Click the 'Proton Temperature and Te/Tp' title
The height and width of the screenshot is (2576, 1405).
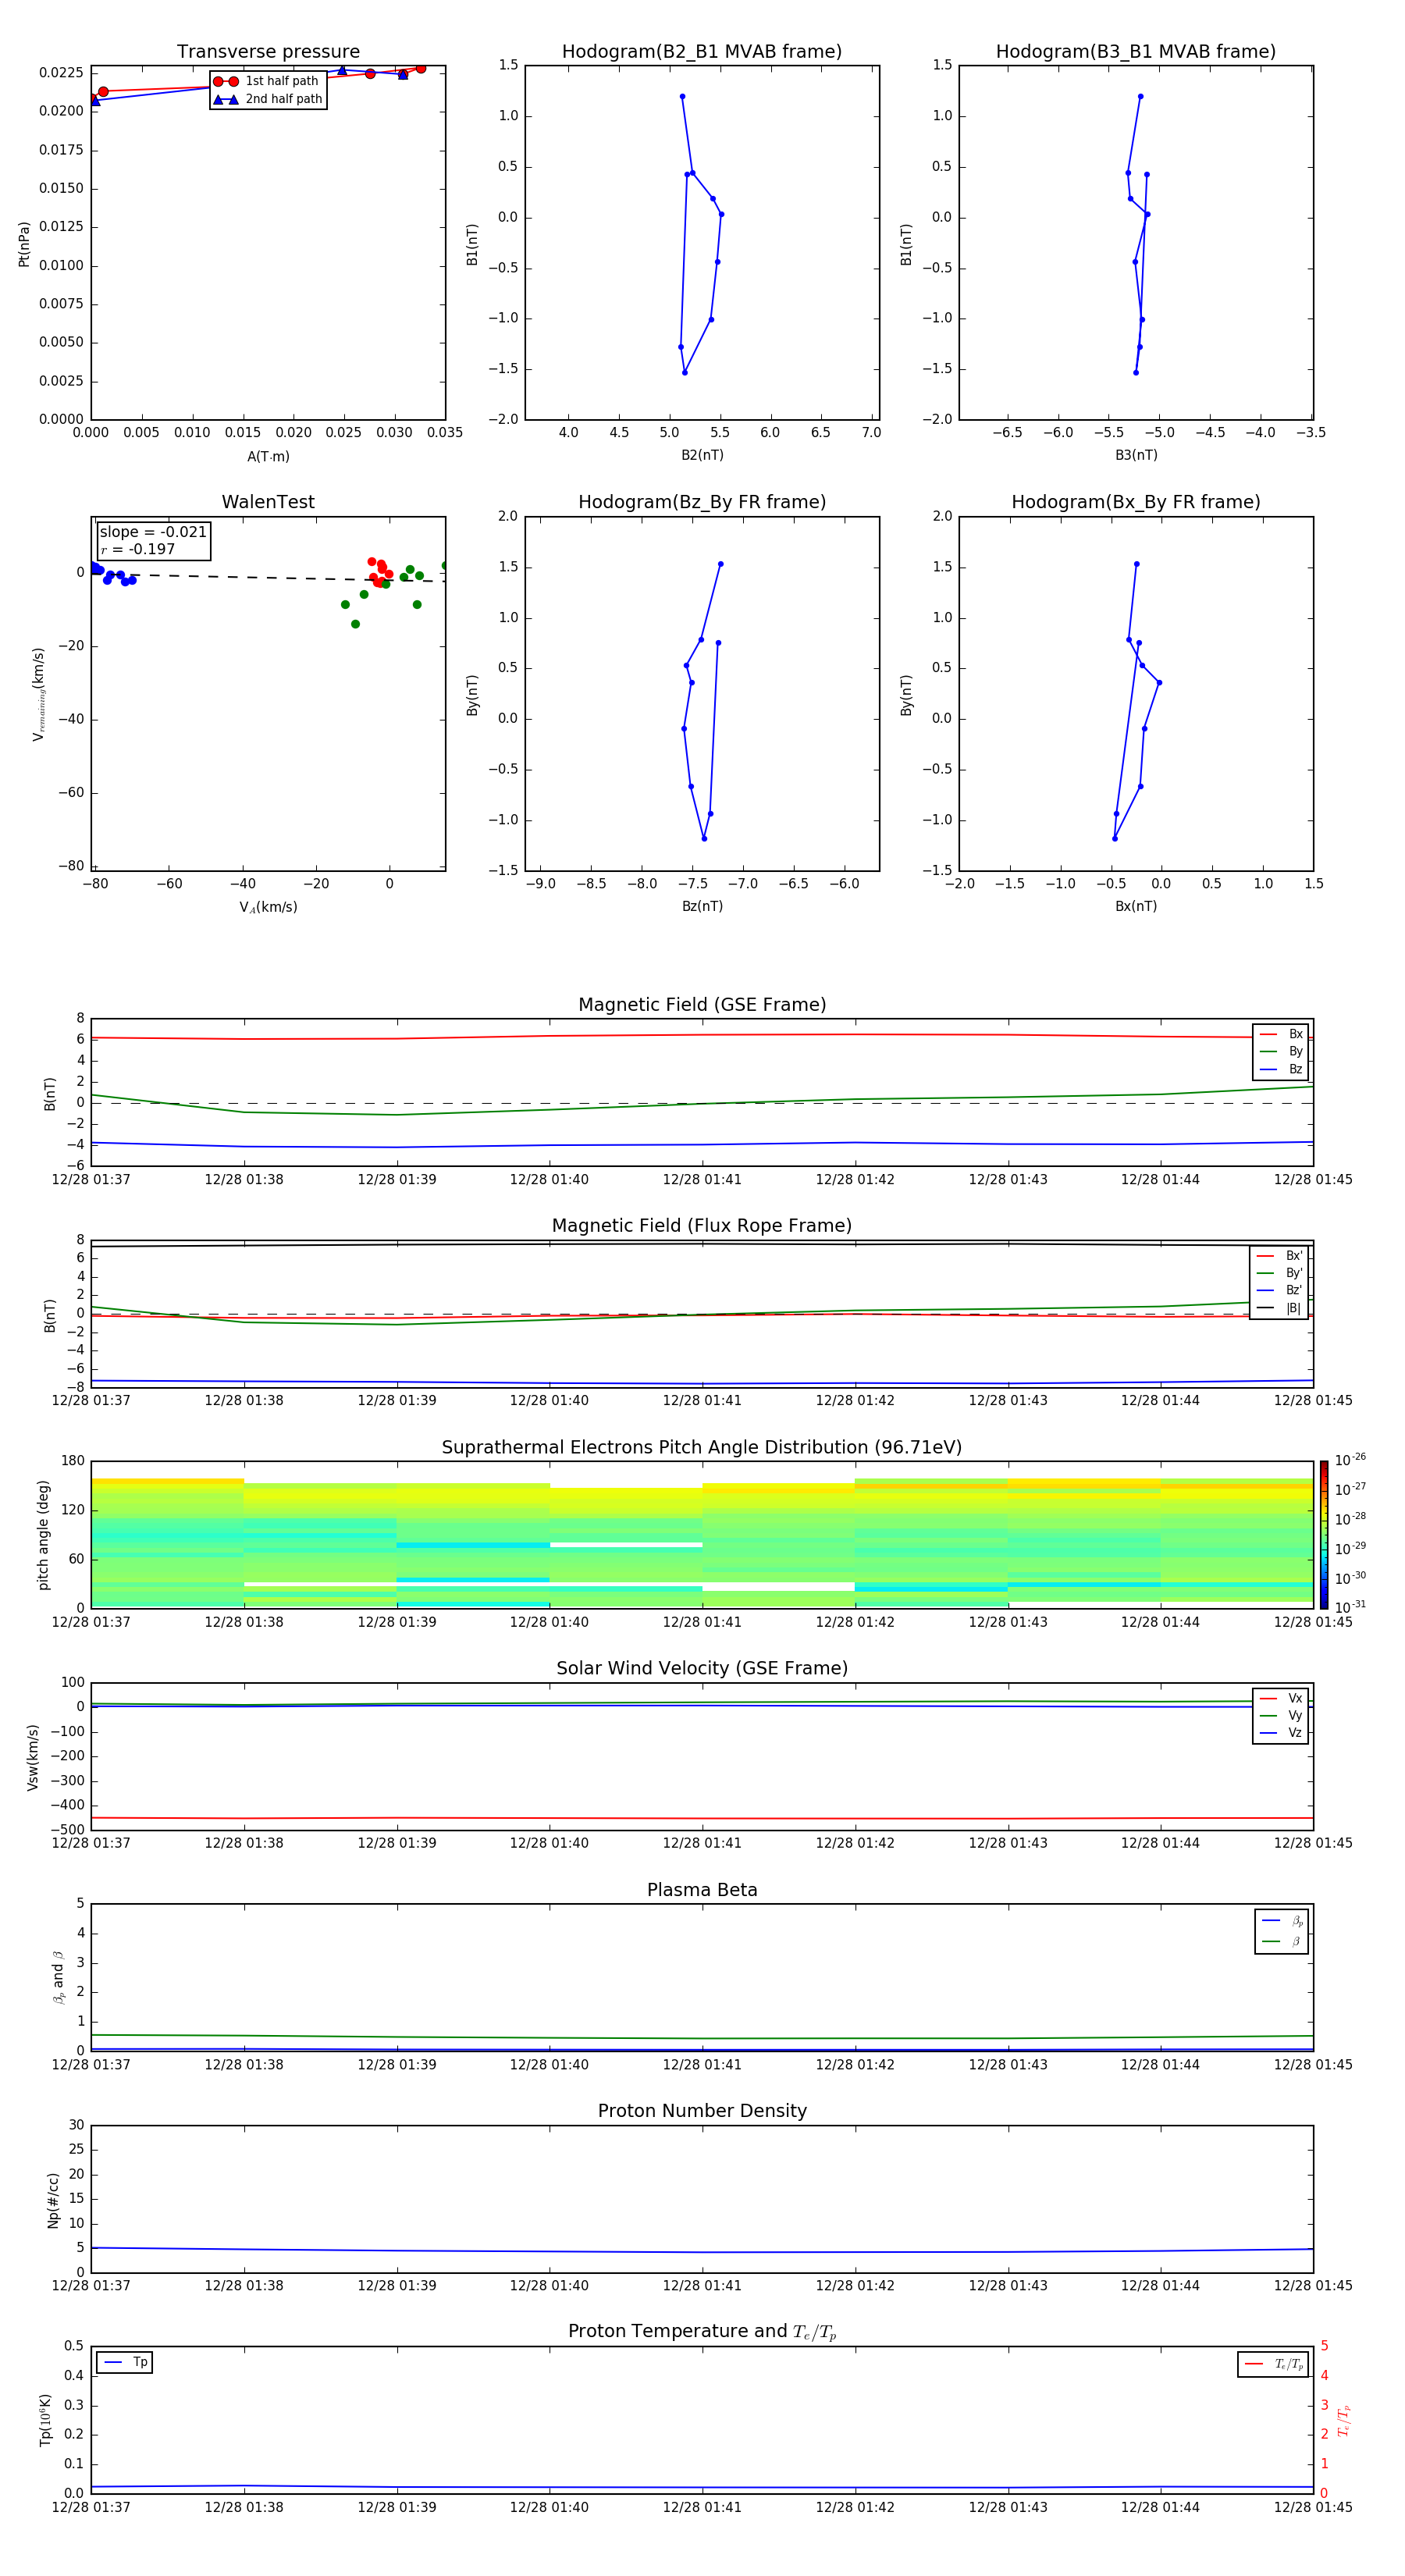click(x=702, y=2332)
